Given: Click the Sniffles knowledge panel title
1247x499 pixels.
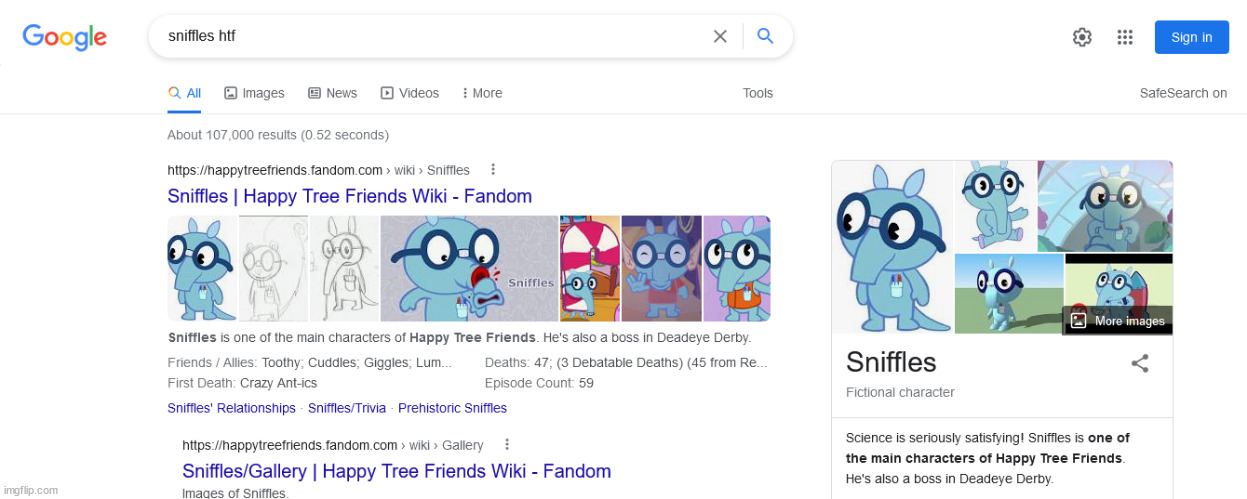Looking at the screenshot, I should [x=891, y=361].
